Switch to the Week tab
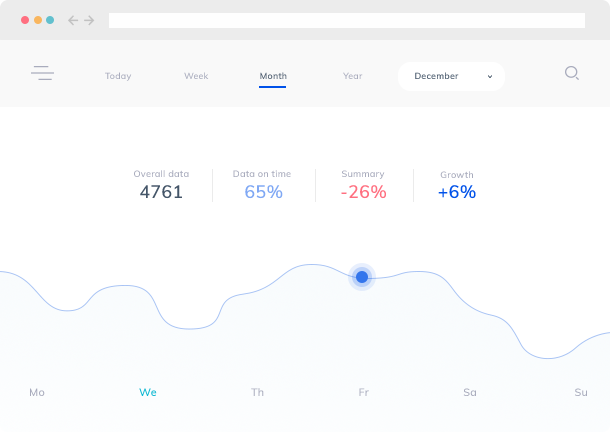 coord(196,76)
